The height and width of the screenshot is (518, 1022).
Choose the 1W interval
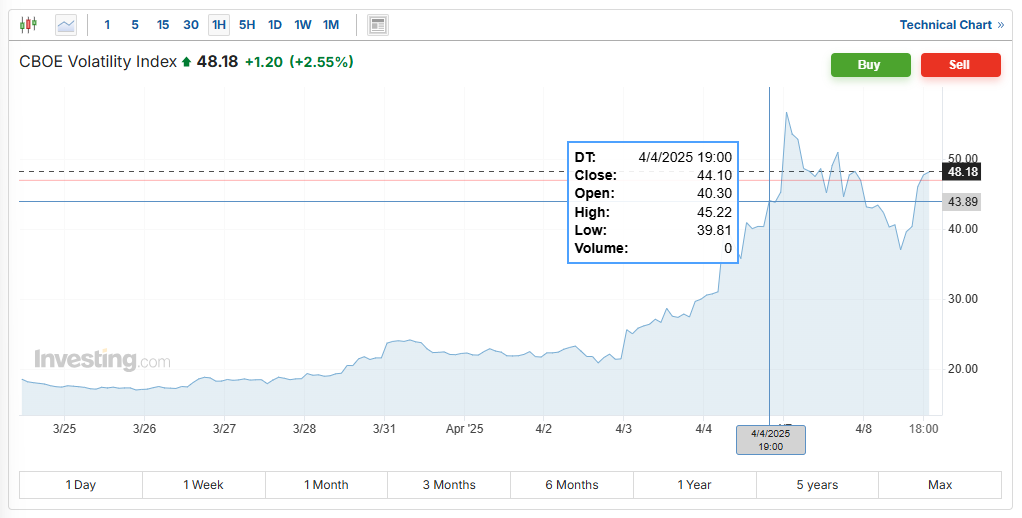coord(302,25)
